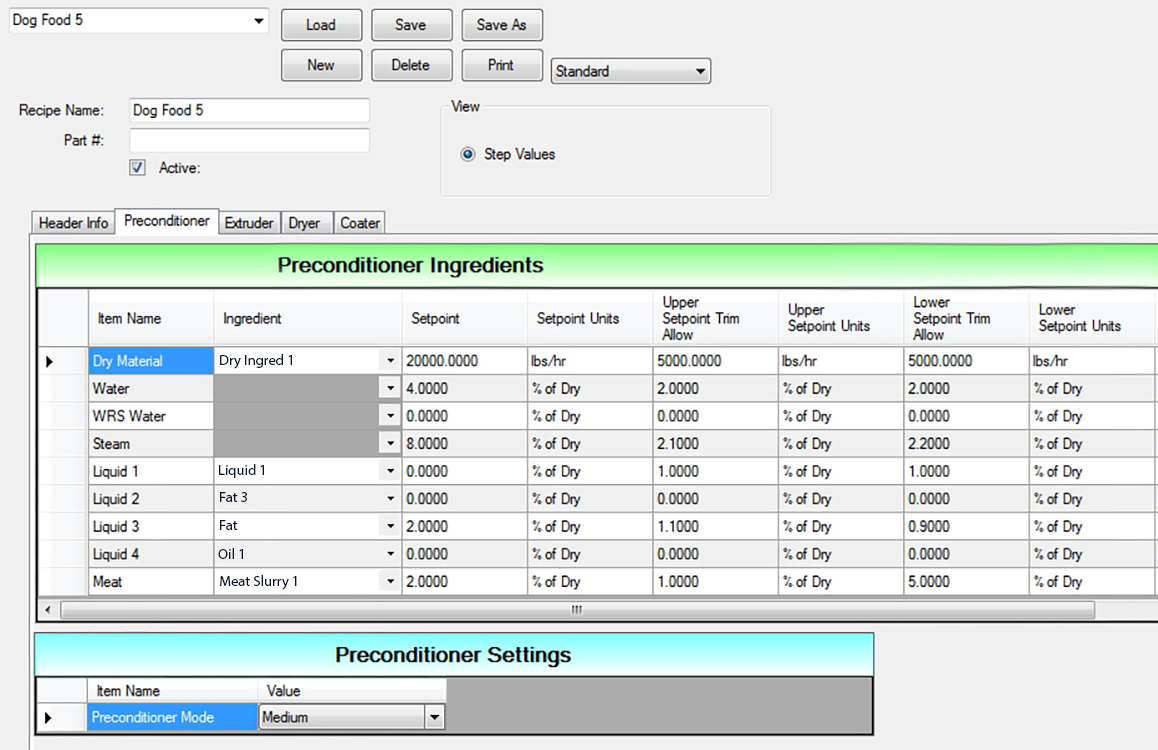Open the Dry Ingred 1 ingredient dropdown
The height and width of the screenshot is (750, 1158).
click(390, 361)
